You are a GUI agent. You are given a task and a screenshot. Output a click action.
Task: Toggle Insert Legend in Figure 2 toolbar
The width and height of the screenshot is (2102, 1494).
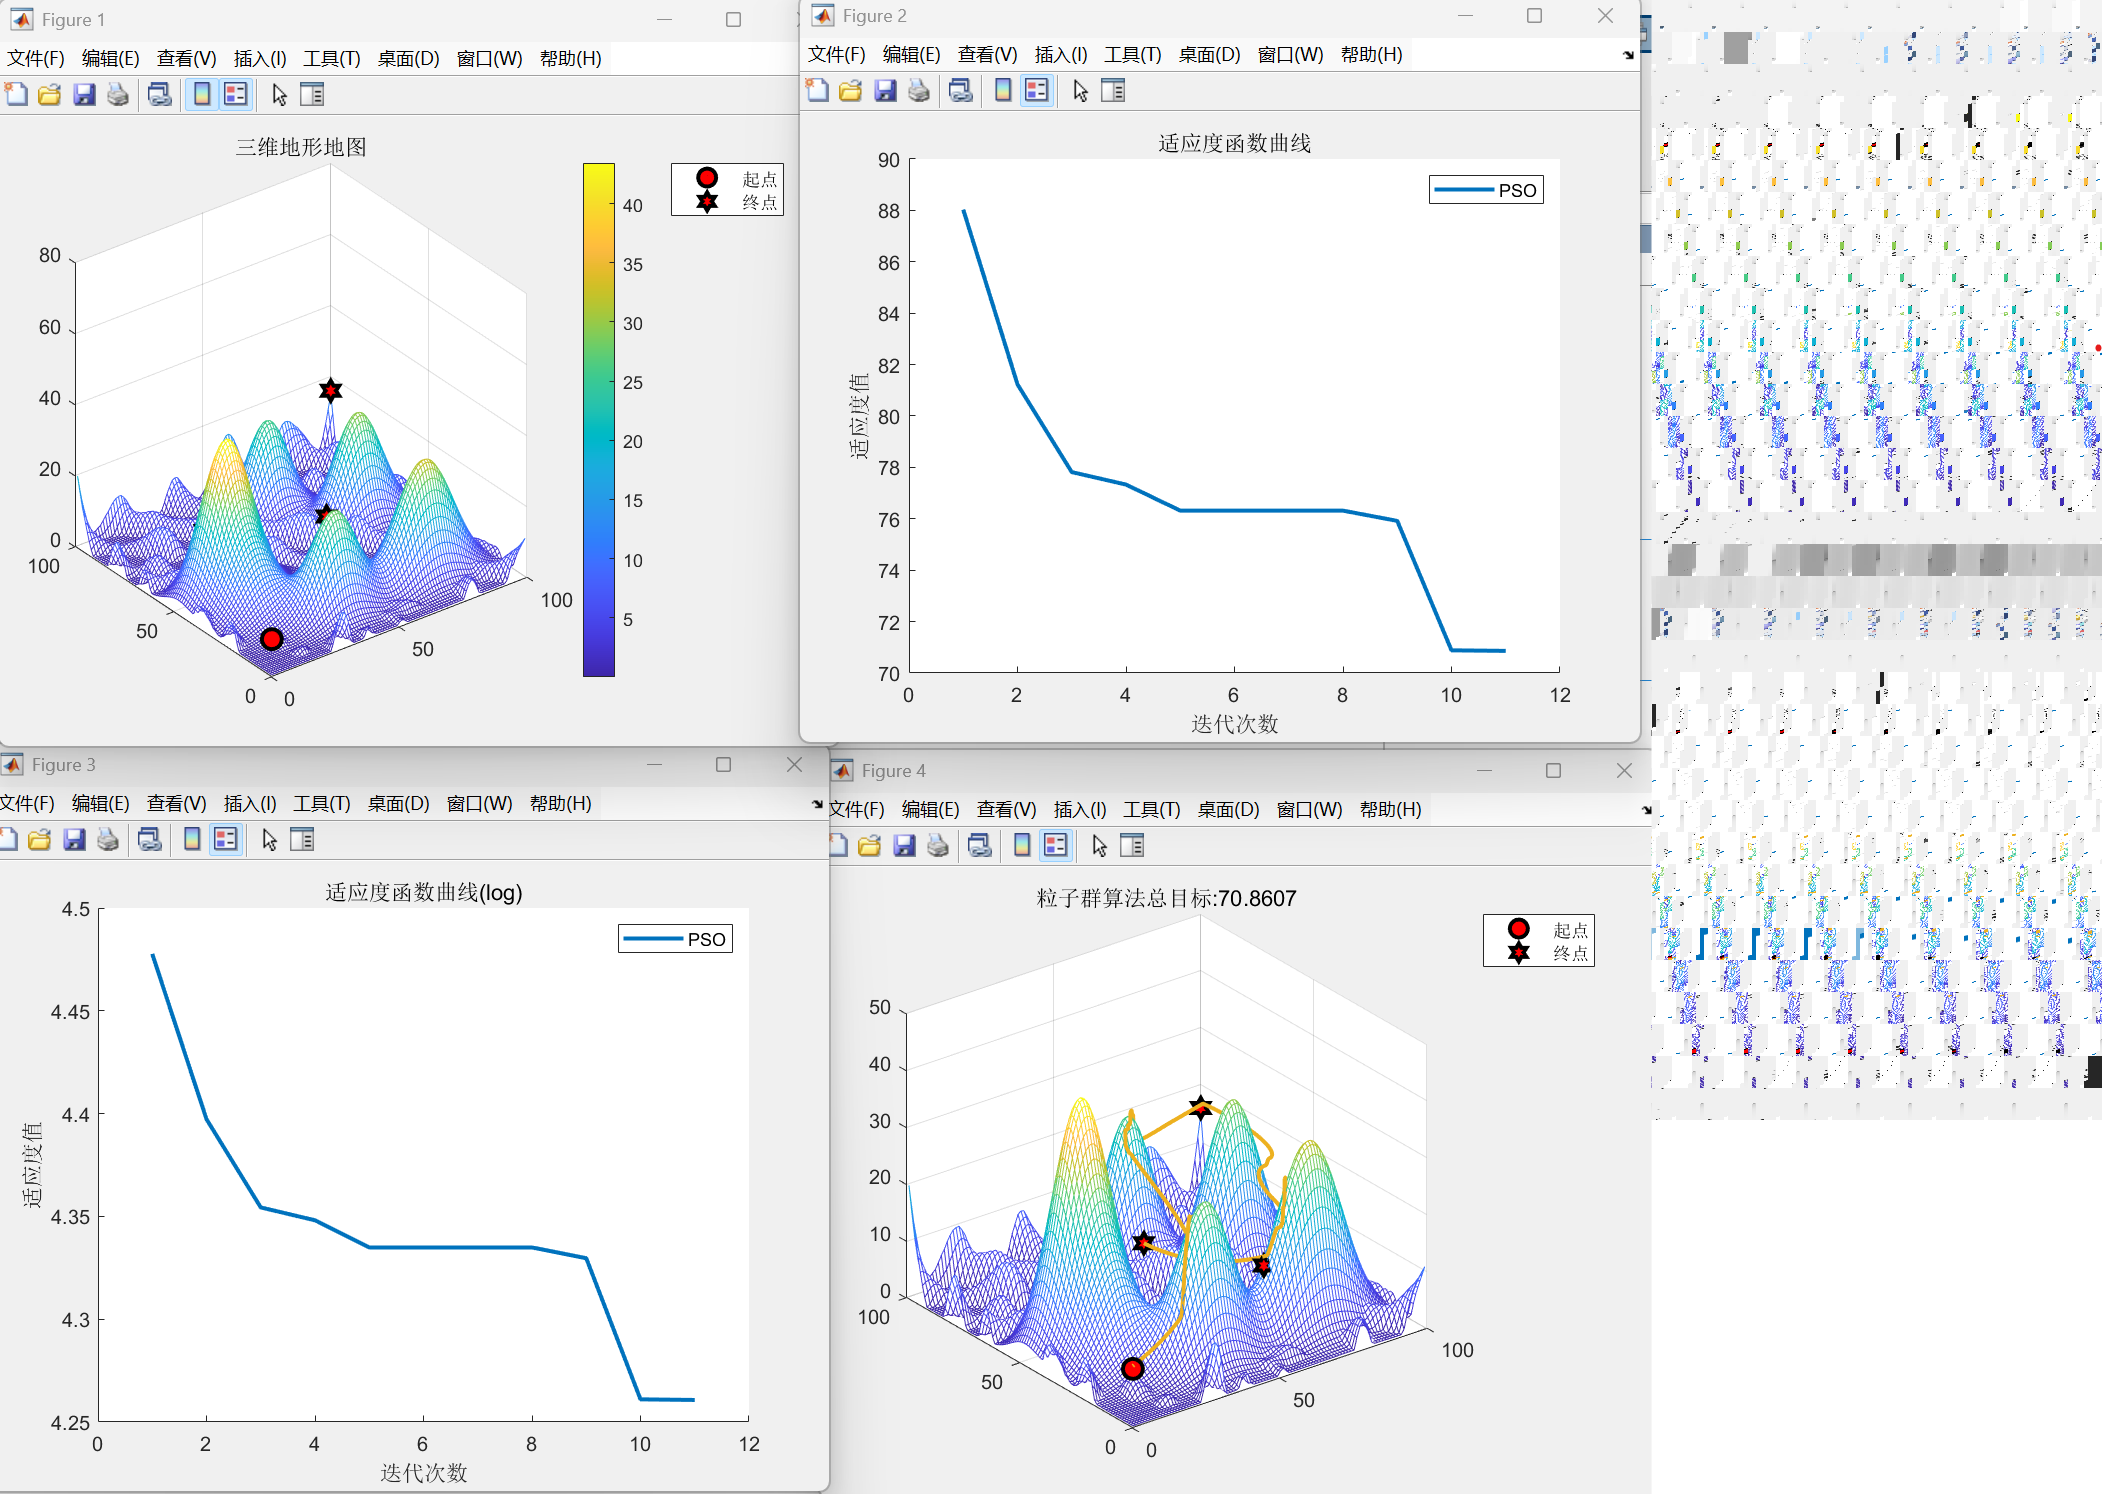[x=1037, y=91]
